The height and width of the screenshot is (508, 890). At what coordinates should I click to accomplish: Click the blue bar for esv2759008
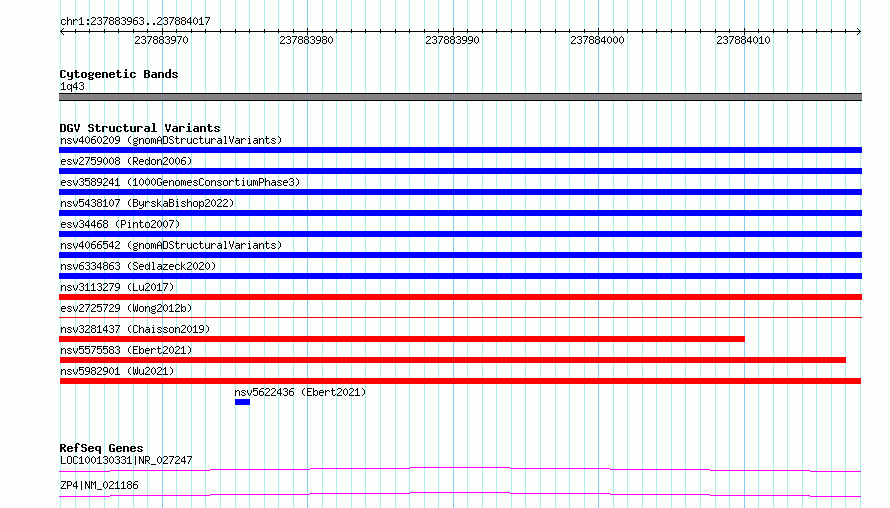coord(460,171)
